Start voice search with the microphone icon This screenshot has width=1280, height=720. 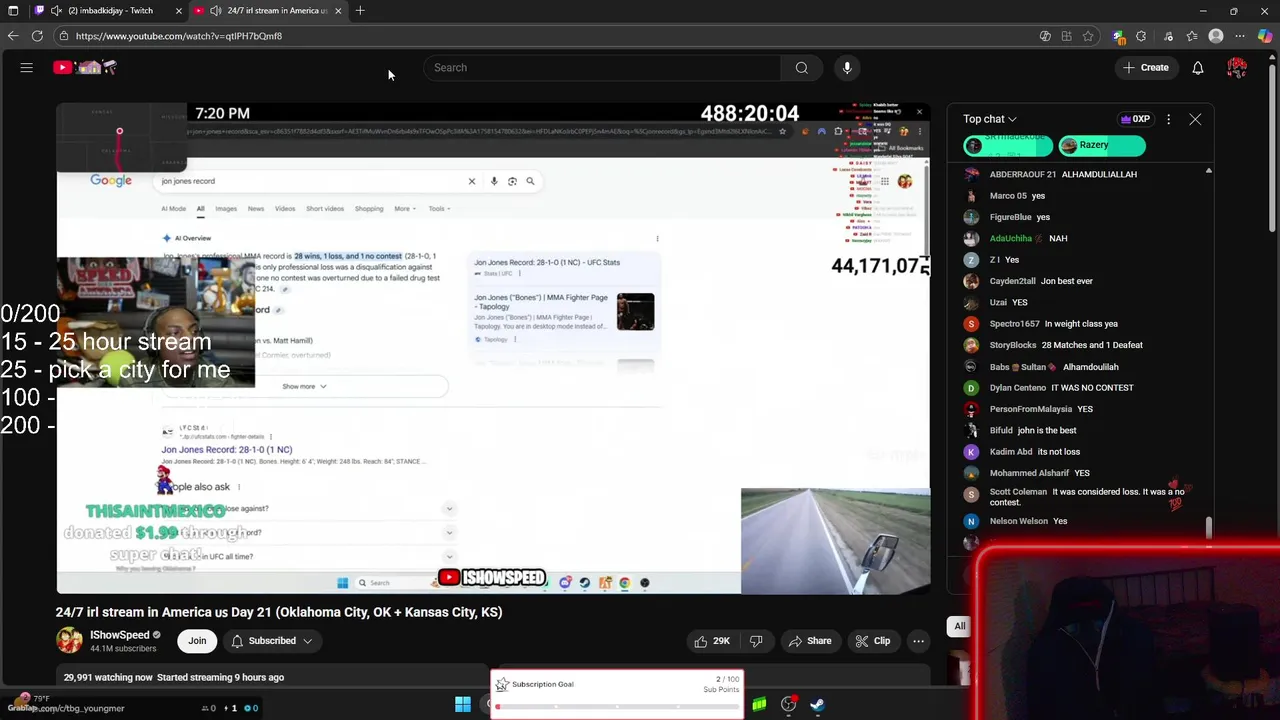tap(847, 68)
